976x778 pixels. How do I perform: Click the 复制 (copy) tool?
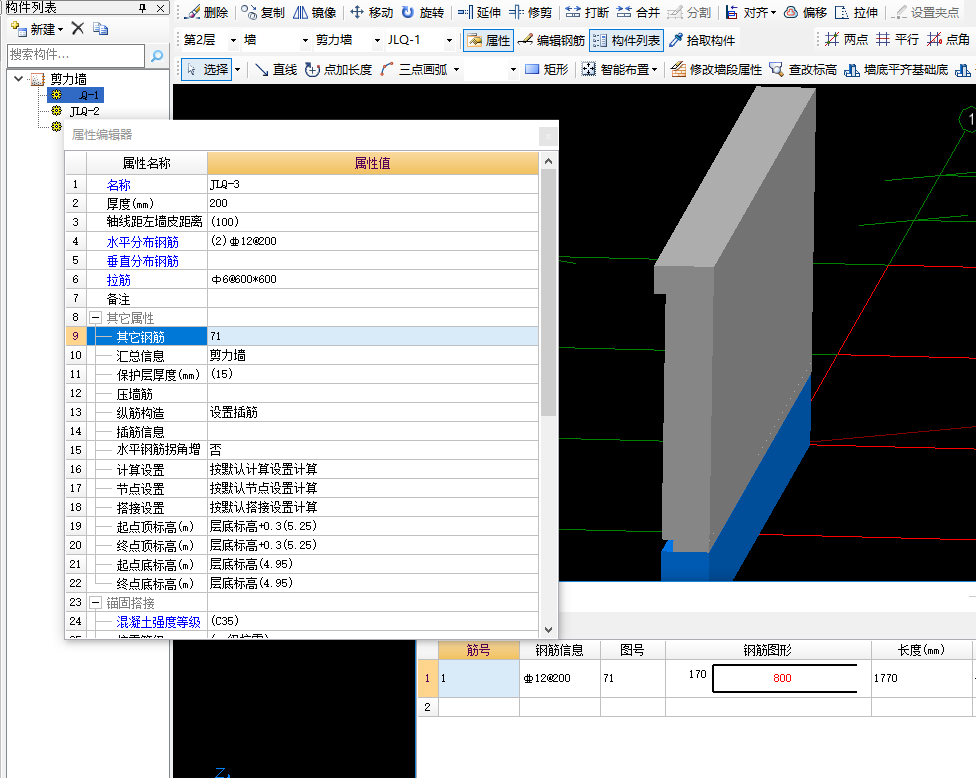(263, 12)
